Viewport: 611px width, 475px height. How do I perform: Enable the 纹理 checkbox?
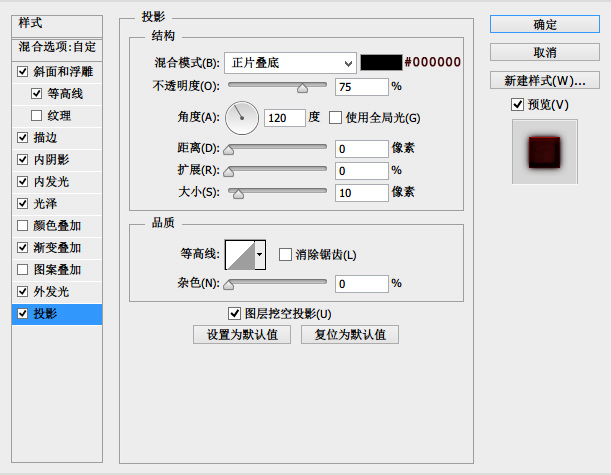pos(36,115)
